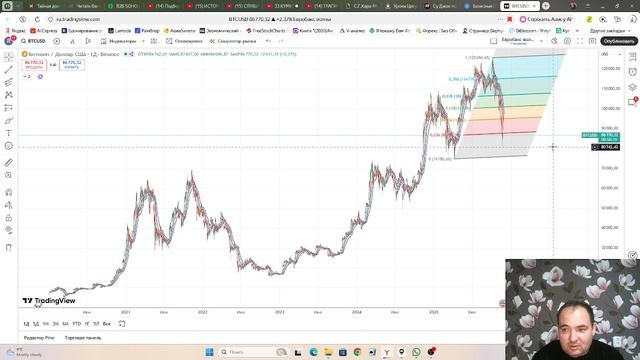640x360 pixels.
Task: Open the Торговая панель tab
Action: (83, 338)
